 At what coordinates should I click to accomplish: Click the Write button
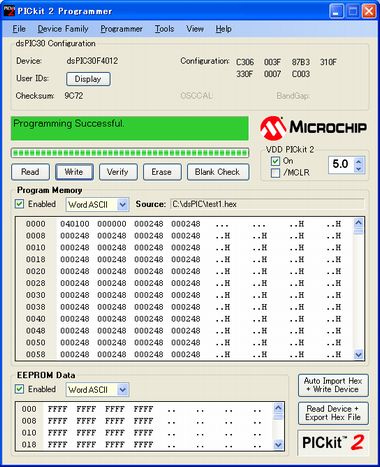[74, 172]
